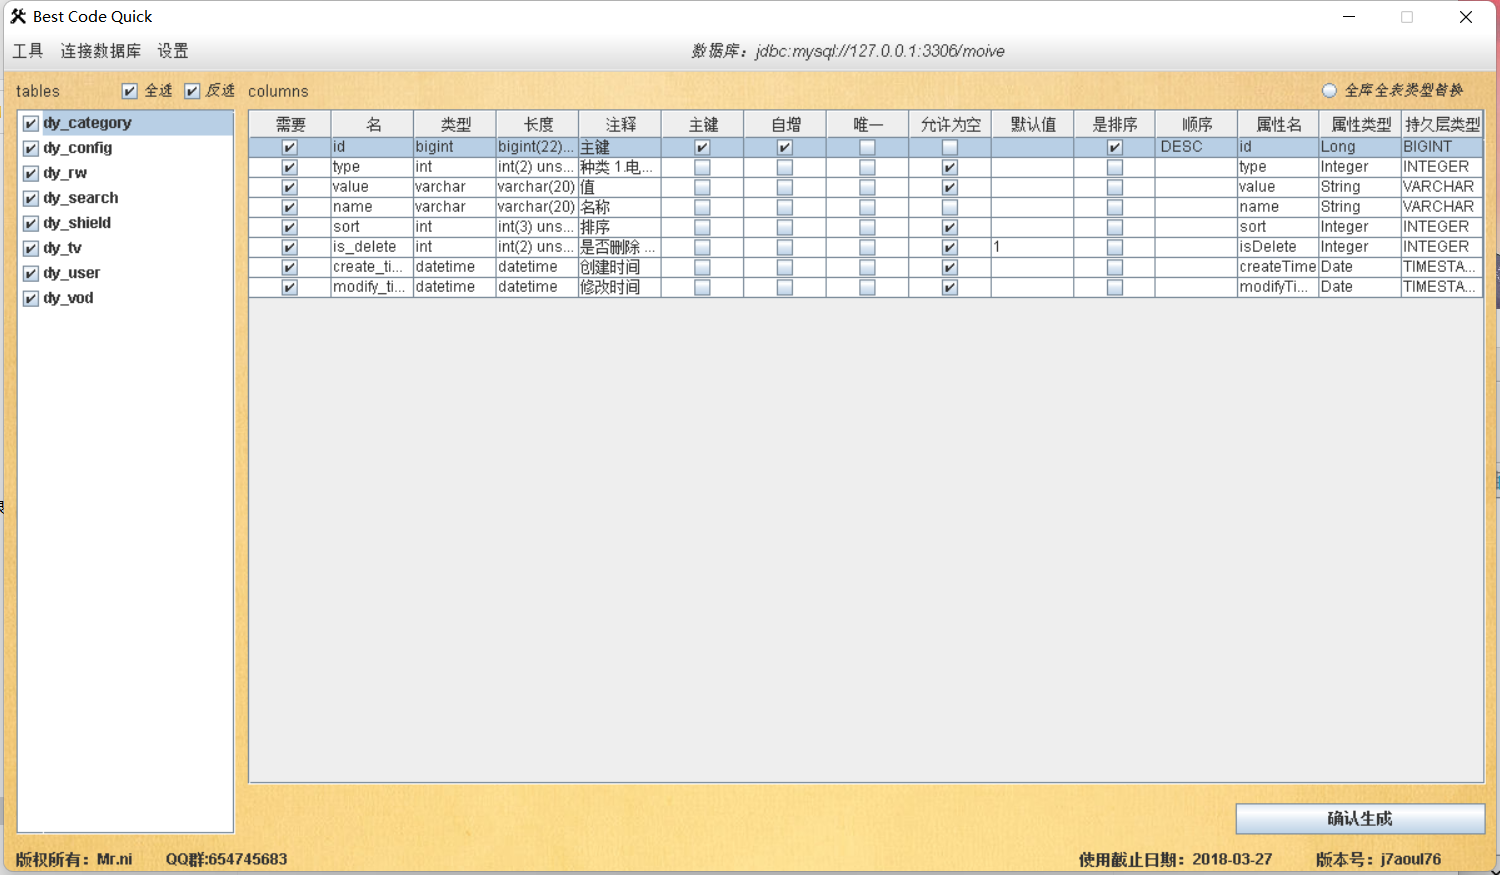Click the 确认生成 button
The width and height of the screenshot is (1500, 875).
tap(1360, 819)
